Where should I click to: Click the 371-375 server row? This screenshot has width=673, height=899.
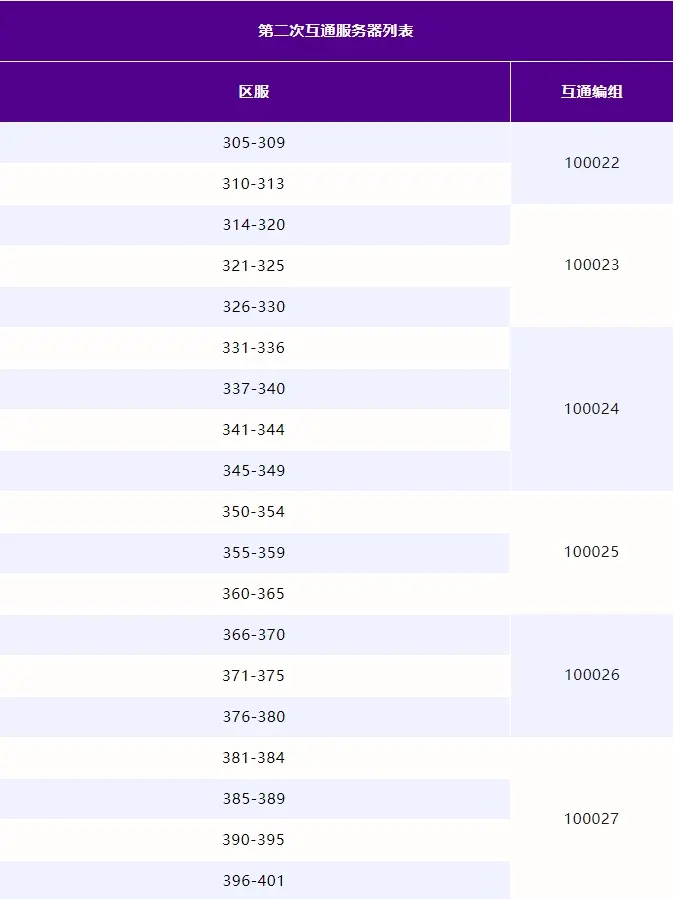(255, 675)
